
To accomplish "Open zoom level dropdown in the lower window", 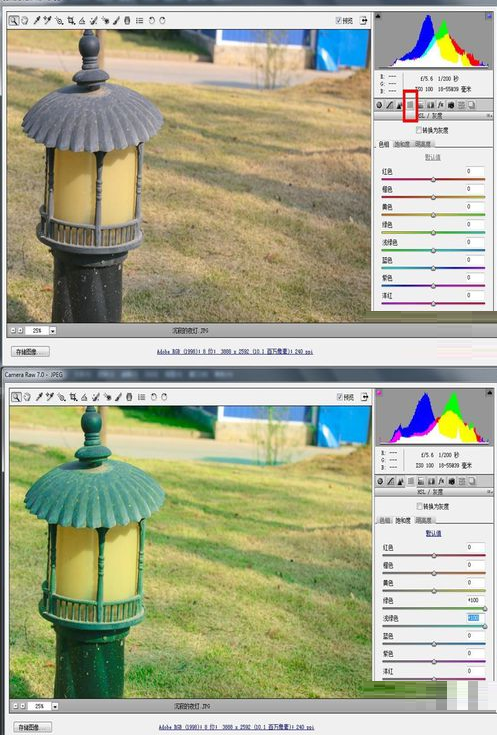I will [x=55, y=706].
